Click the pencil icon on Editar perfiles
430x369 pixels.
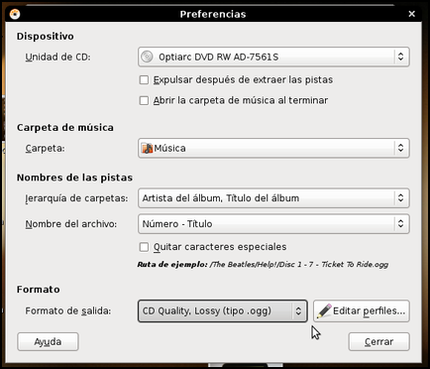(x=324, y=311)
